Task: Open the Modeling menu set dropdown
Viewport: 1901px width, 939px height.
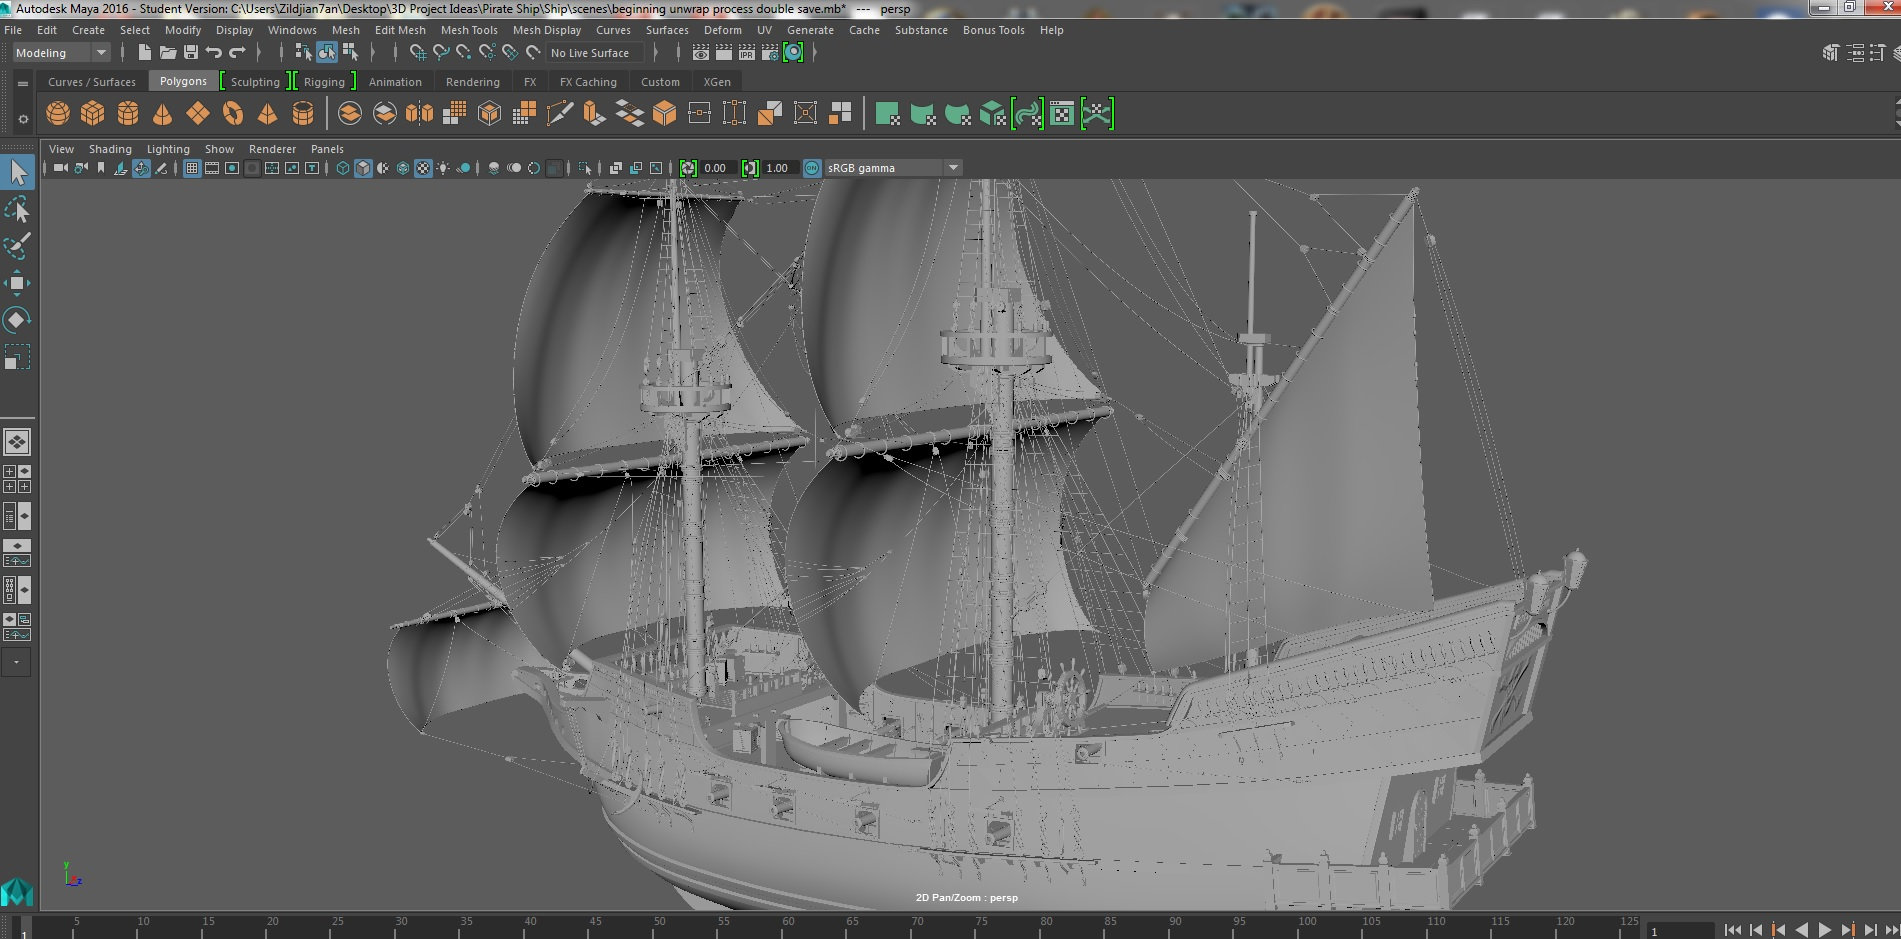Action: pyautogui.click(x=60, y=53)
